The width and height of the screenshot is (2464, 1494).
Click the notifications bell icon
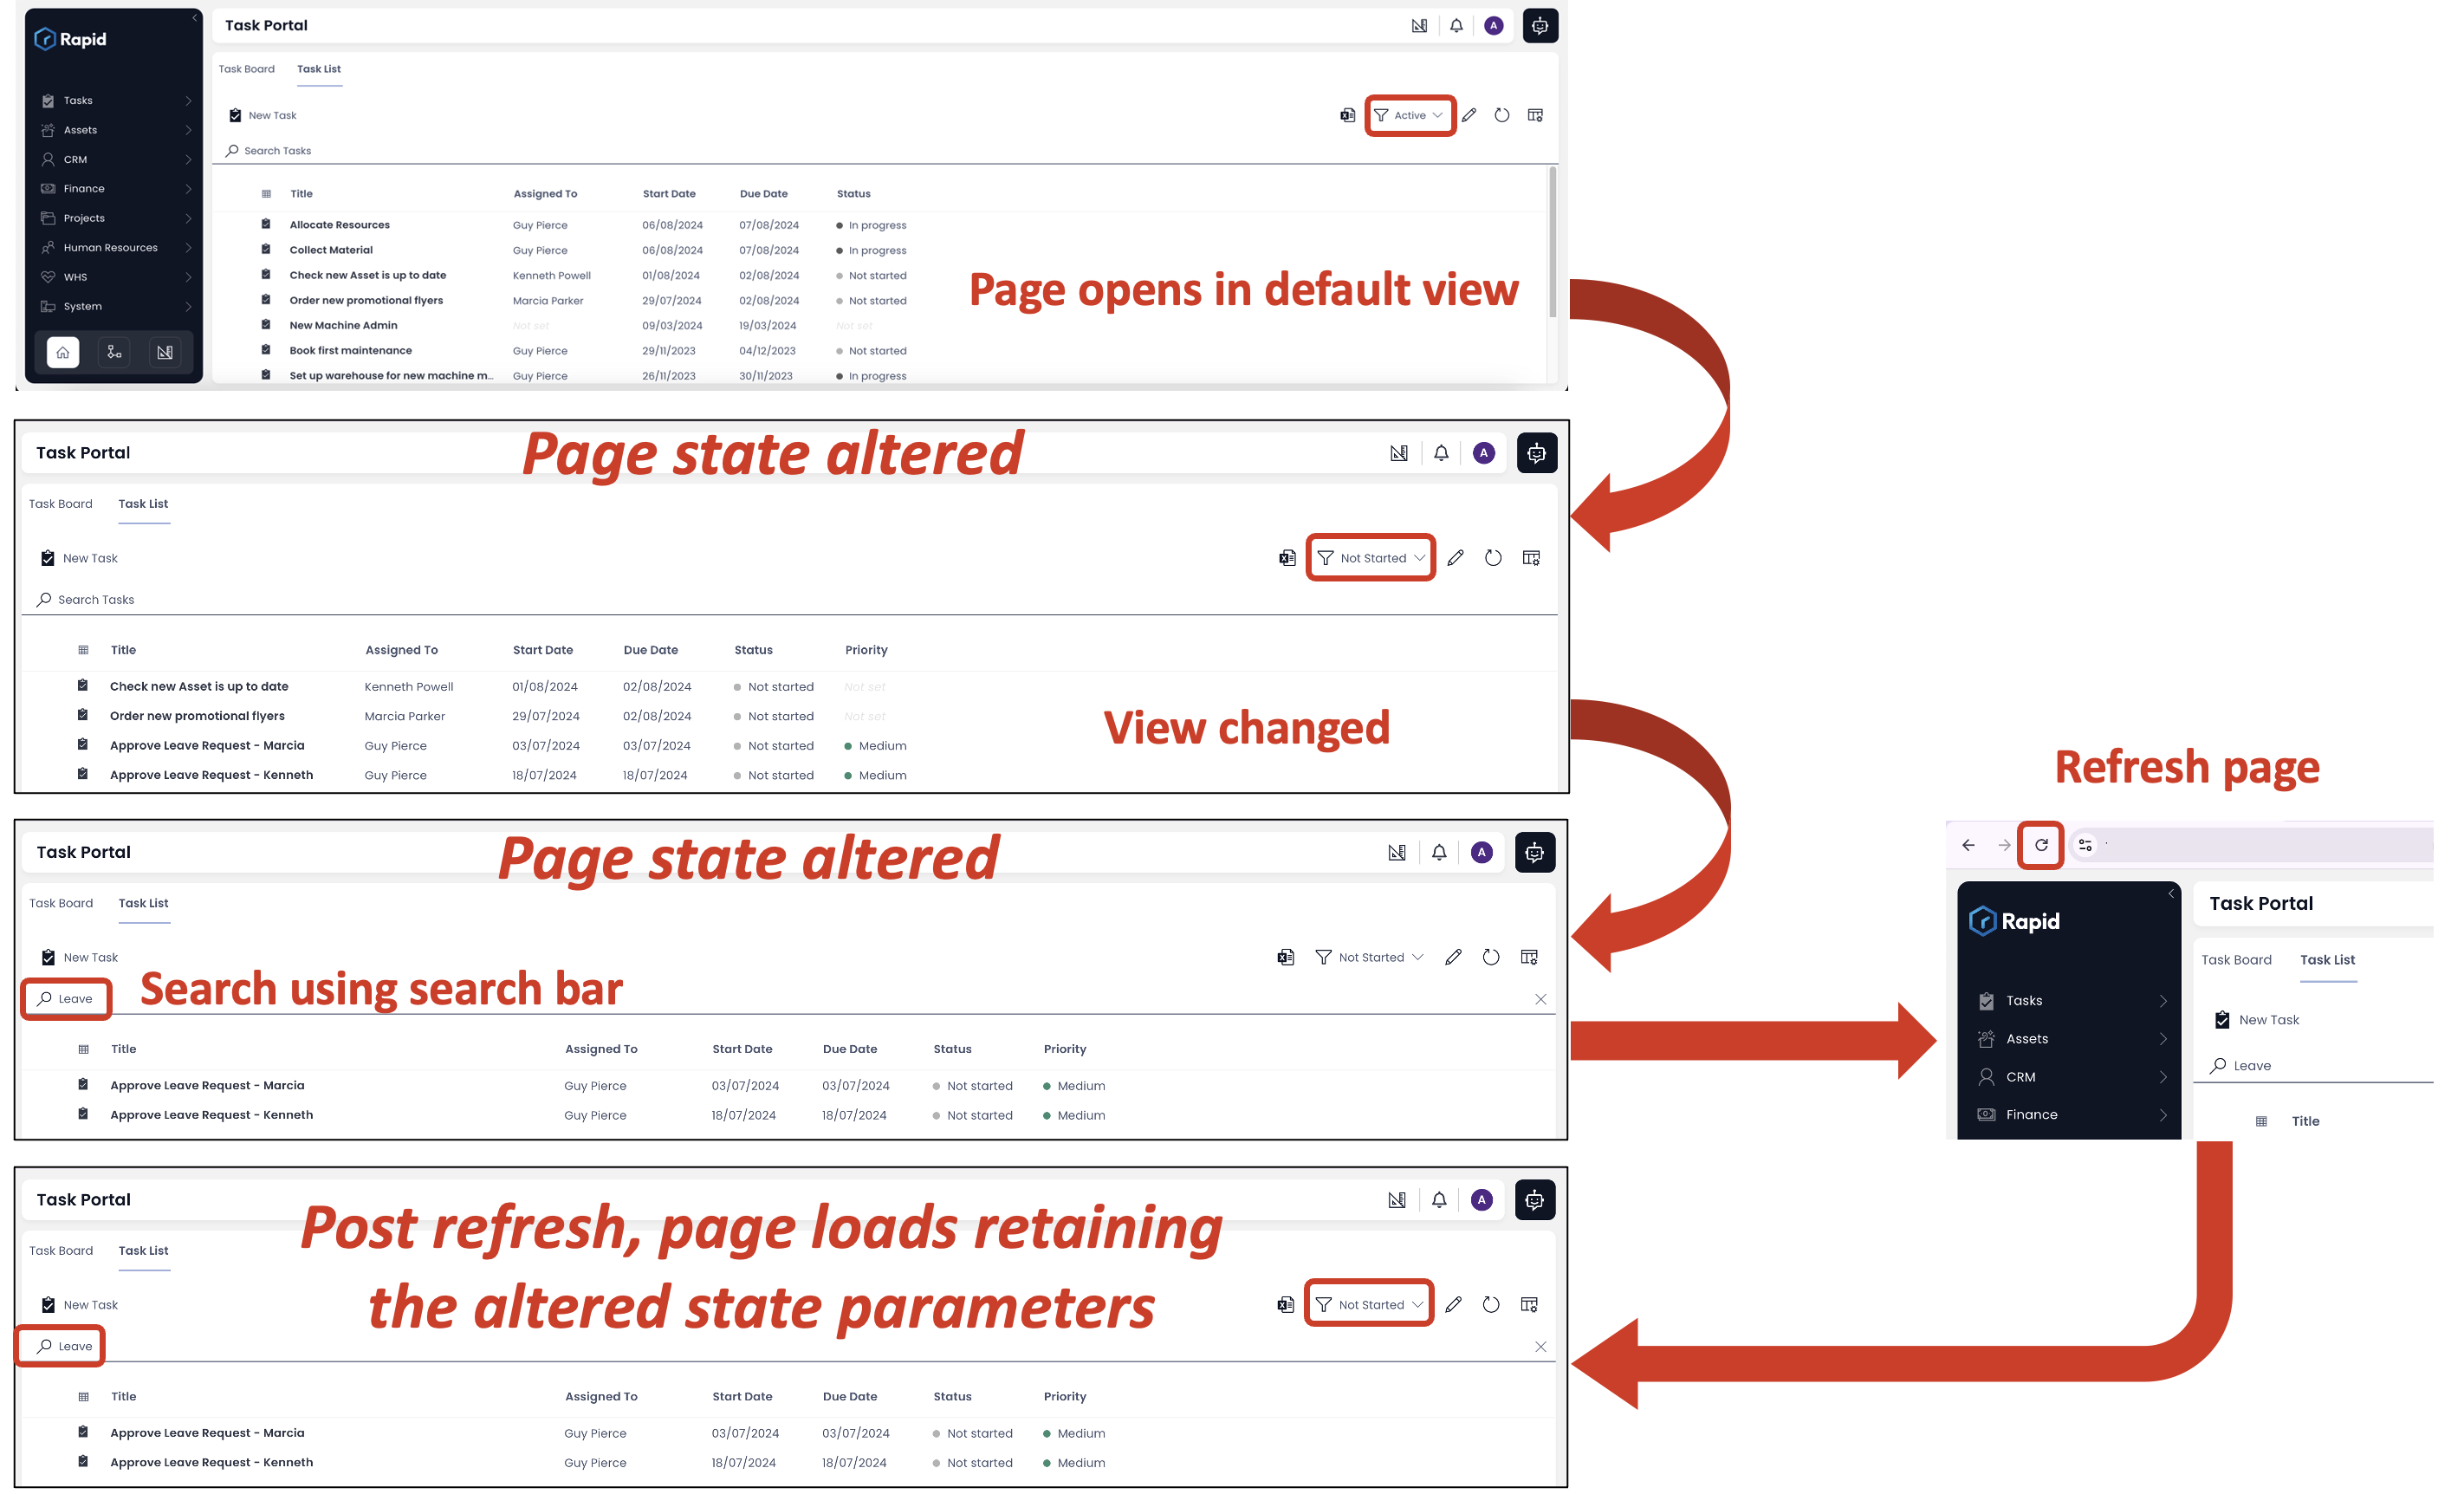(1454, 24)
